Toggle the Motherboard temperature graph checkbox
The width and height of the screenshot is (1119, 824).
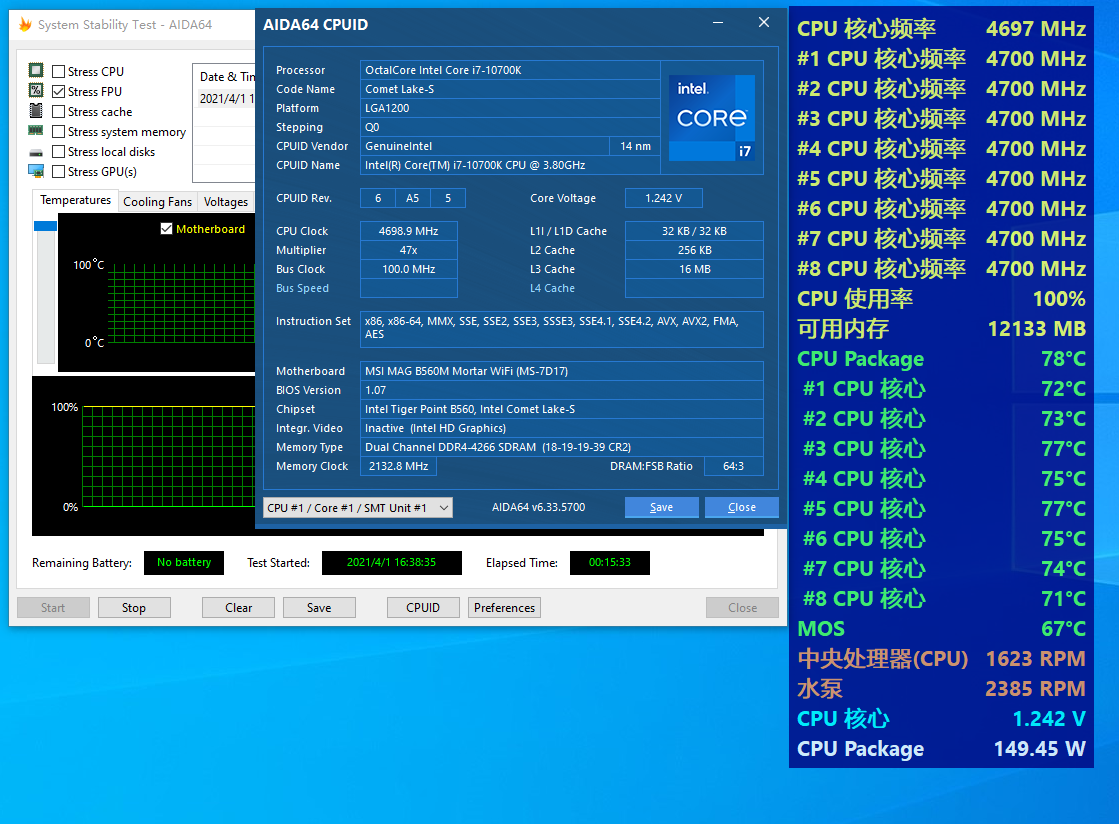167,229
